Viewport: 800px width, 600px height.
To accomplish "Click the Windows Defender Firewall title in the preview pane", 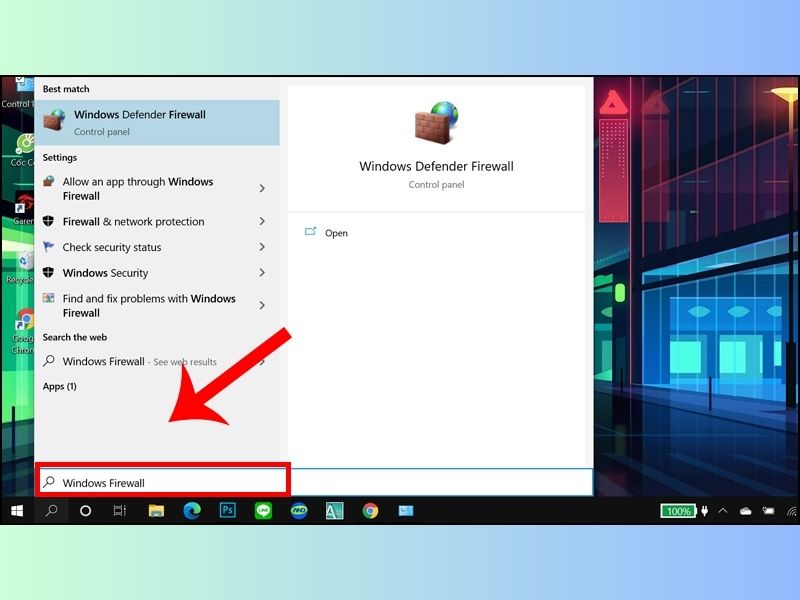I will (x=436, y=166).
